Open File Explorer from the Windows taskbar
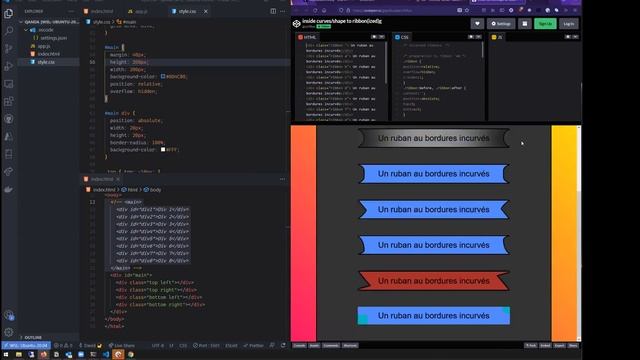The image size is (640, 360). point(18,355)
